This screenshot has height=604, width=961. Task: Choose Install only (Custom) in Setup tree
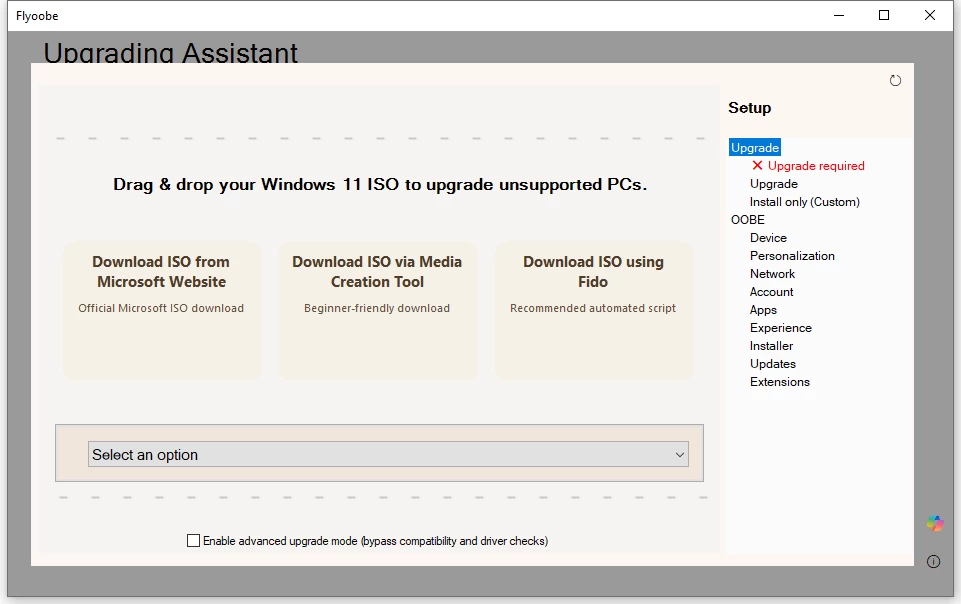point(804,202)
